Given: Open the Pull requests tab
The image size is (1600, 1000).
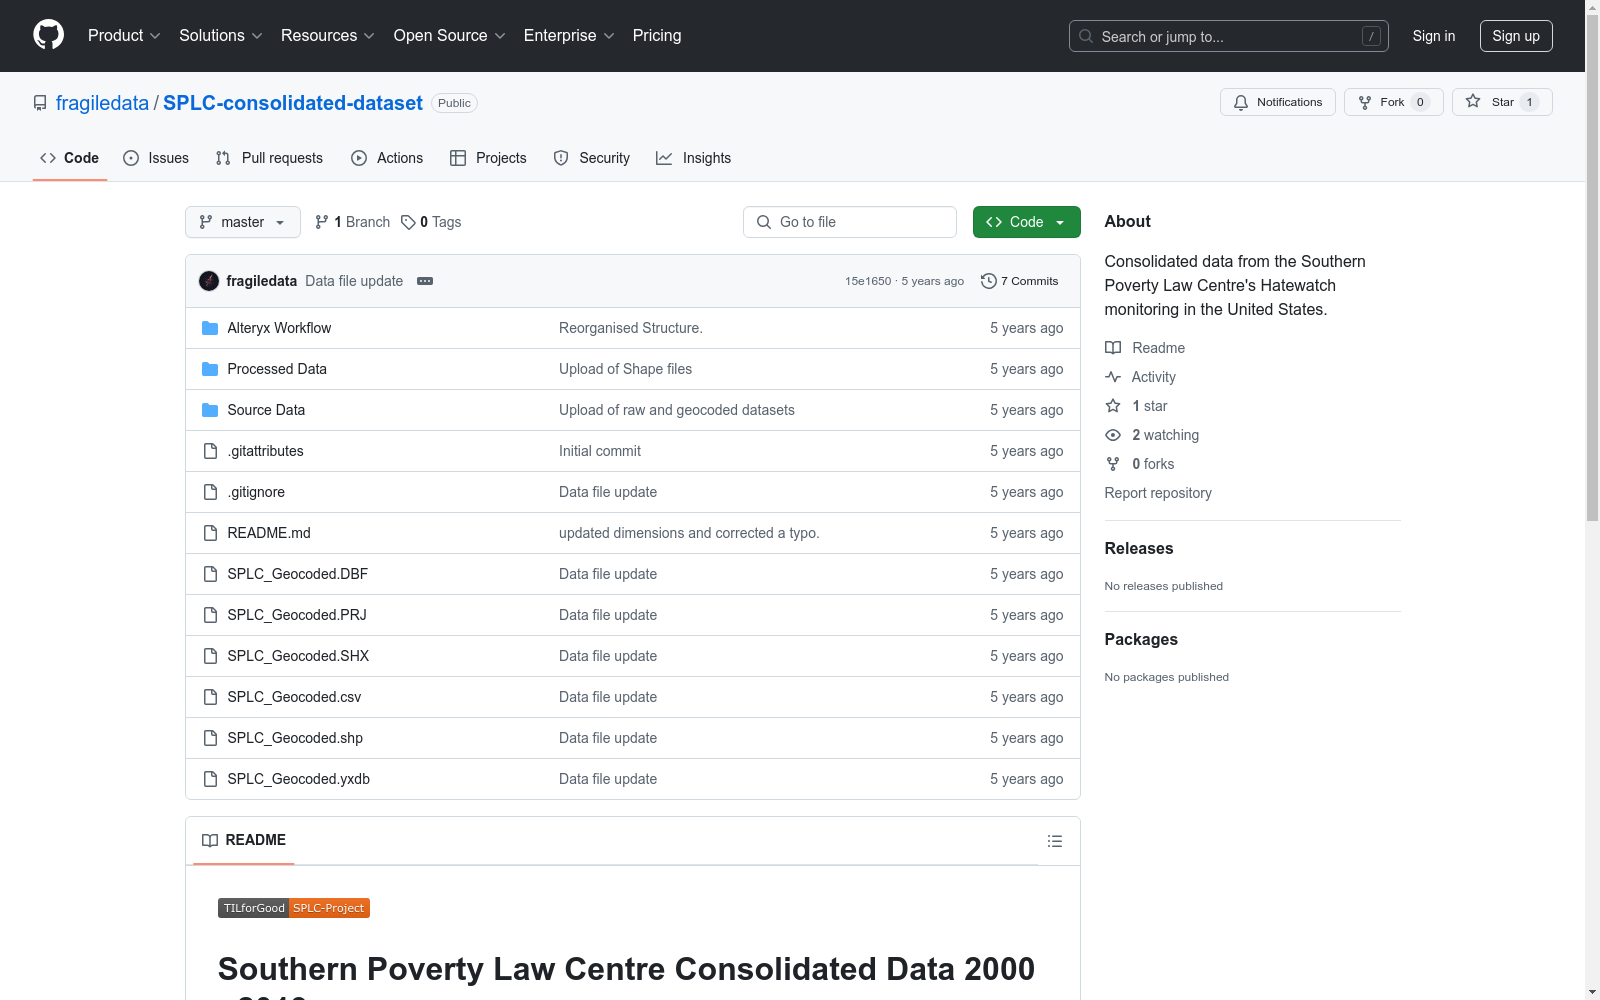Looking at the screenshot, I should (x=269, y=158).
